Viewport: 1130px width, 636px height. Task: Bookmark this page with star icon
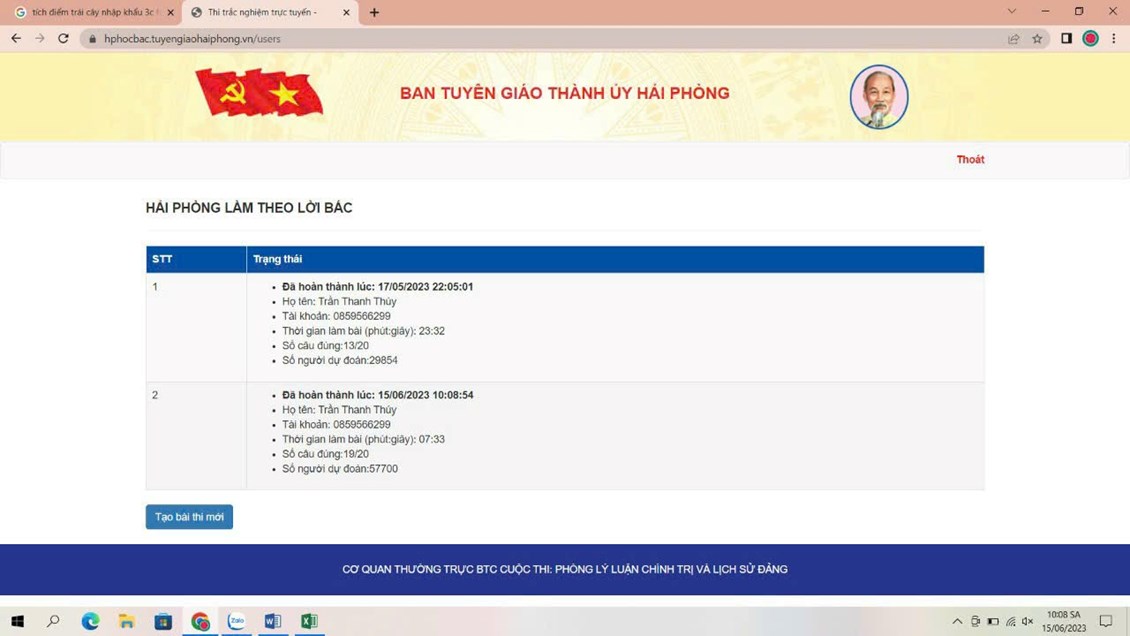[1037, 39]
